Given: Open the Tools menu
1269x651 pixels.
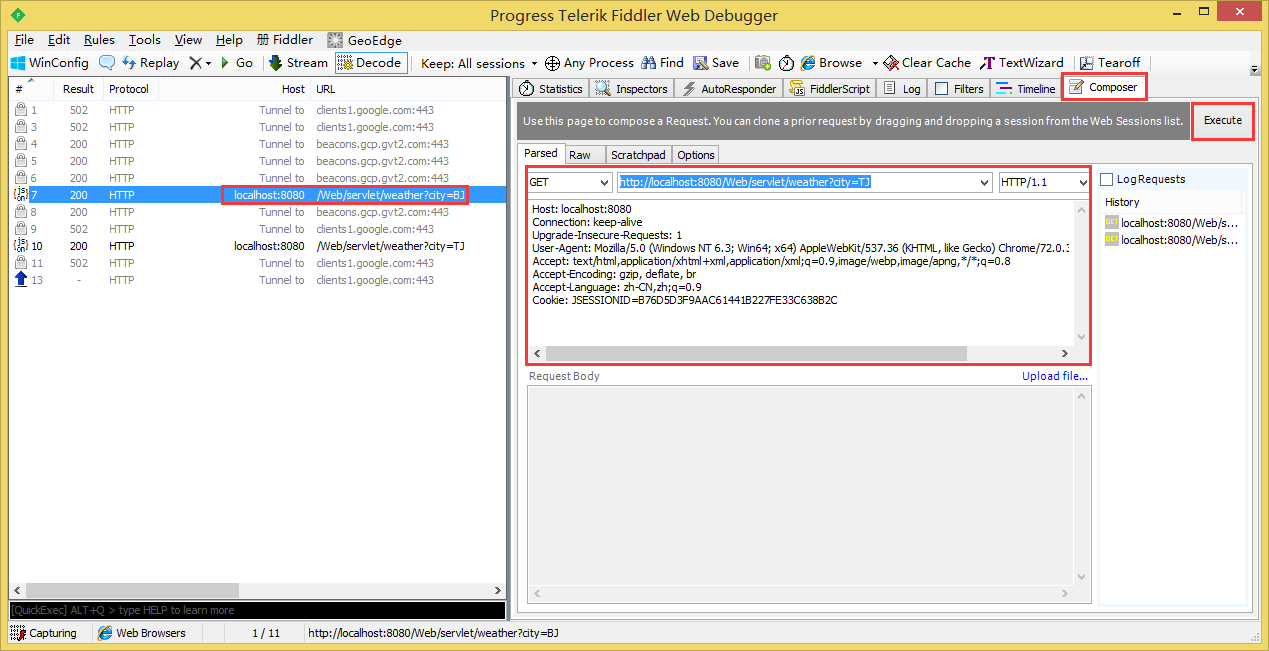Looking at the screenshot, I should [x=144, y=40].
